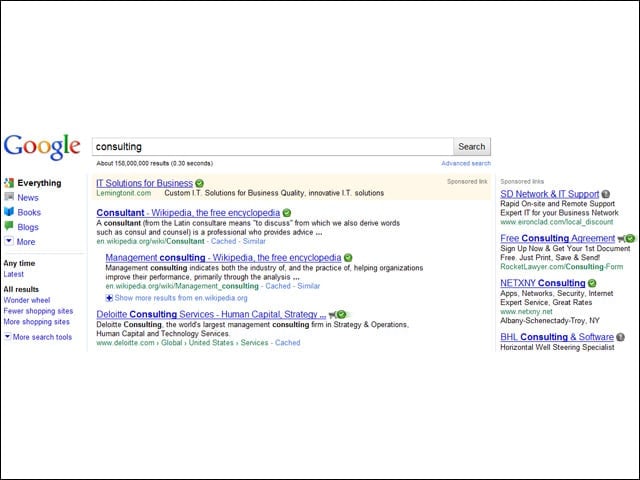Show more results from en.wikipedia.org

(x=181, y=298)
